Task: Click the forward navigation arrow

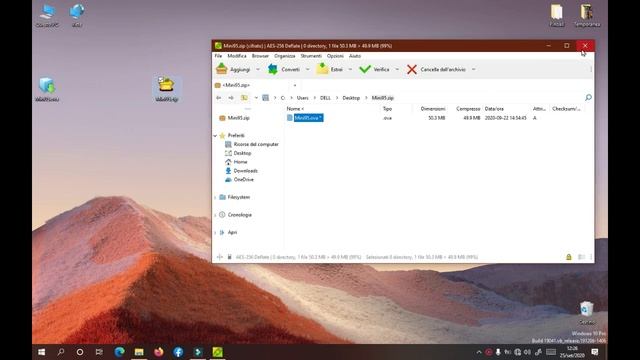Action: [231, 98]
